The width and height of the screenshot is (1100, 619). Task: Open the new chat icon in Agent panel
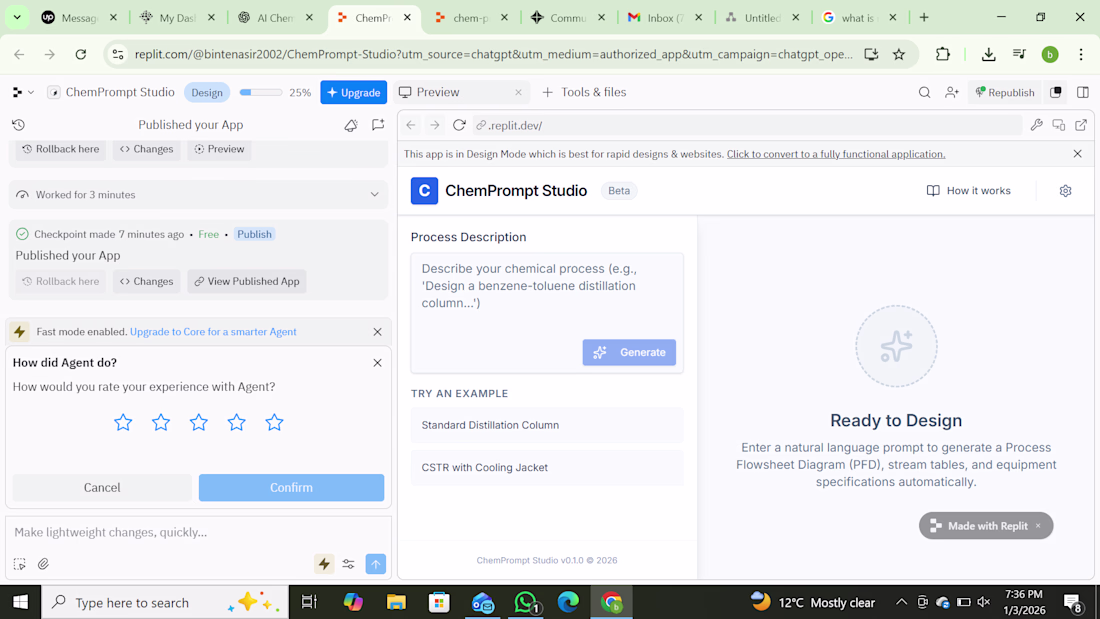coord(378,125)
